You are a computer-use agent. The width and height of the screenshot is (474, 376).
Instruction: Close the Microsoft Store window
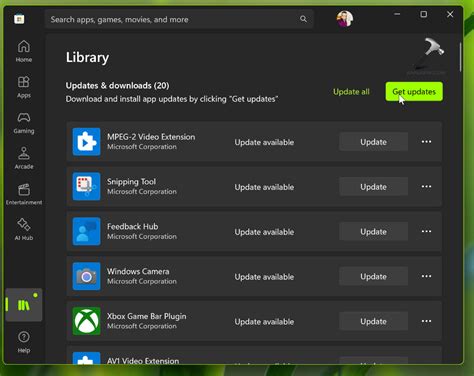[x=450, y=14]
